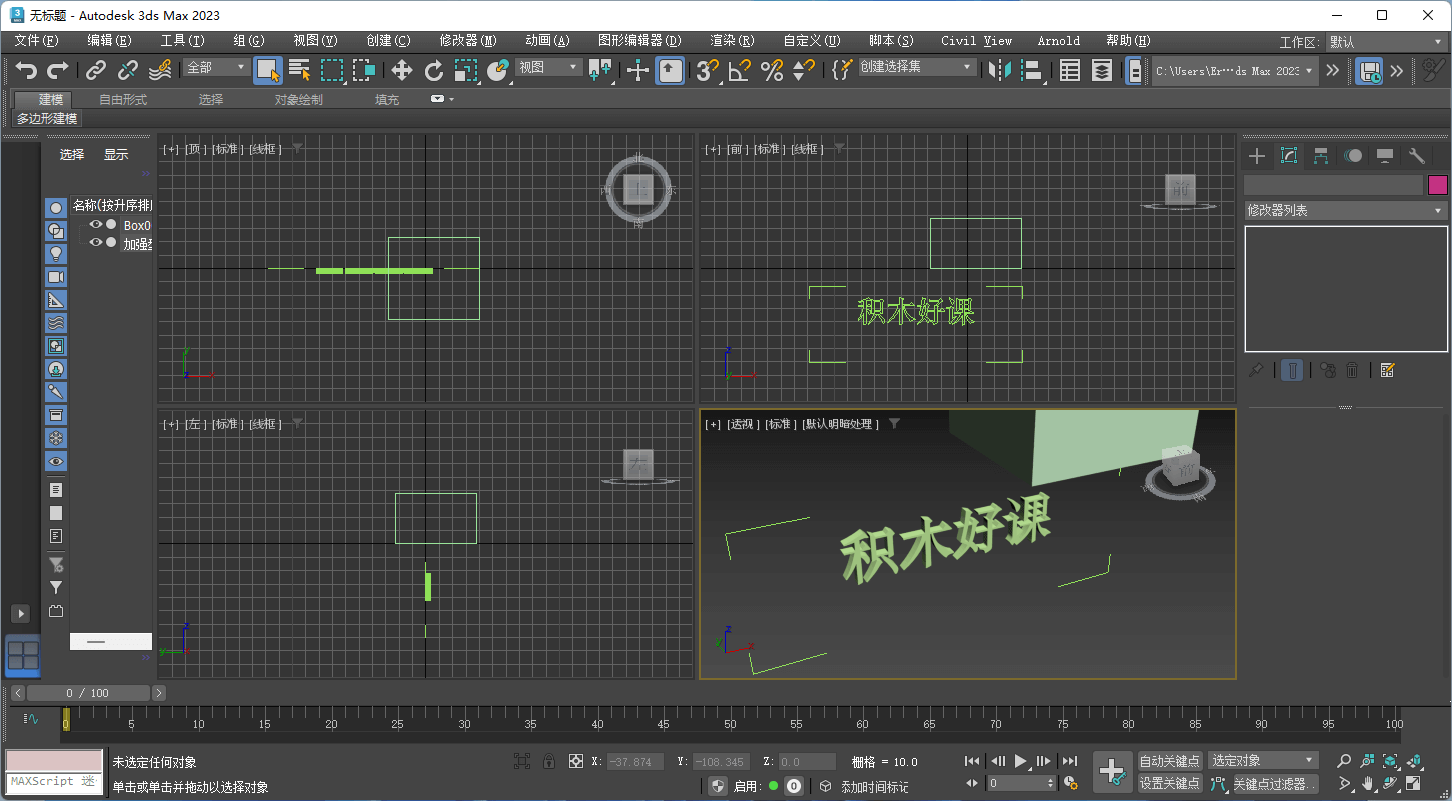This screenshot has width=1452, height=801.
Task: Expand the 修改器列表 modifier list dropdown
Action: click(1346, 210)
